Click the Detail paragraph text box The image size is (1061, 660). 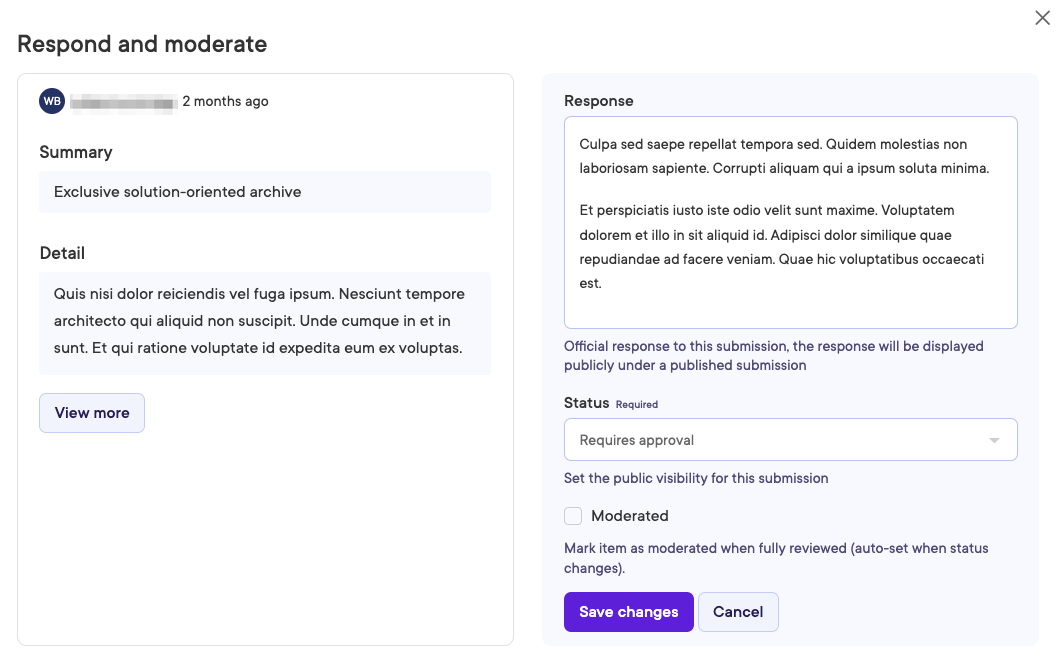coord(264,322)
